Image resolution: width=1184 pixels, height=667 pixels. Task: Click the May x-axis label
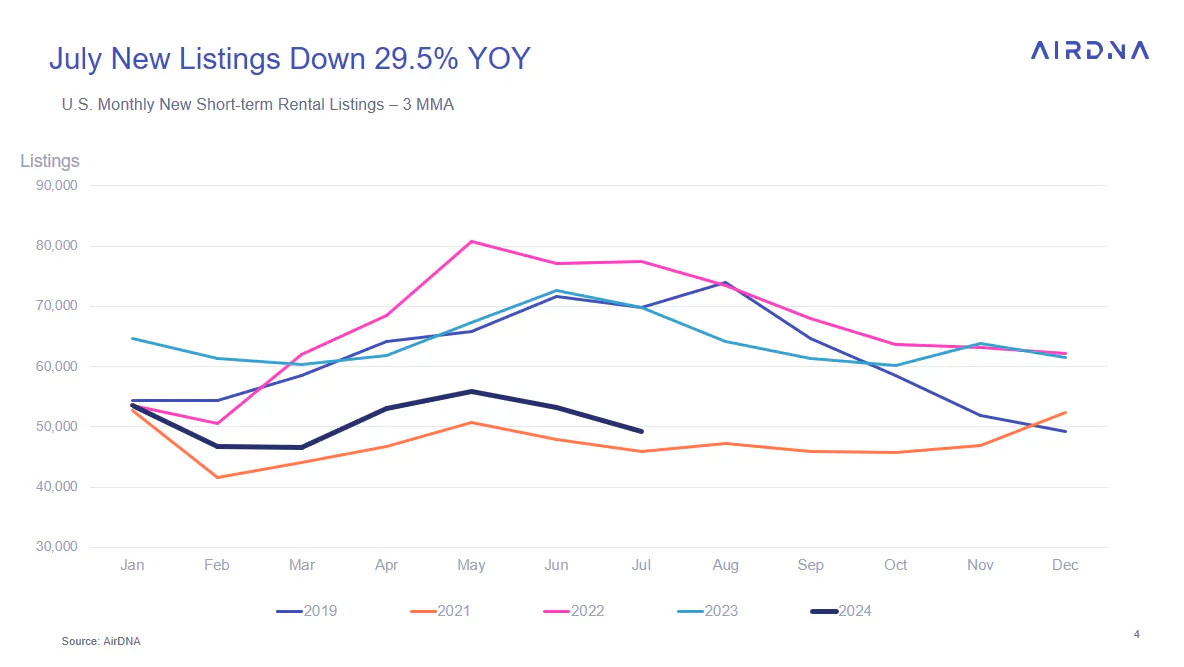(471, 565)
